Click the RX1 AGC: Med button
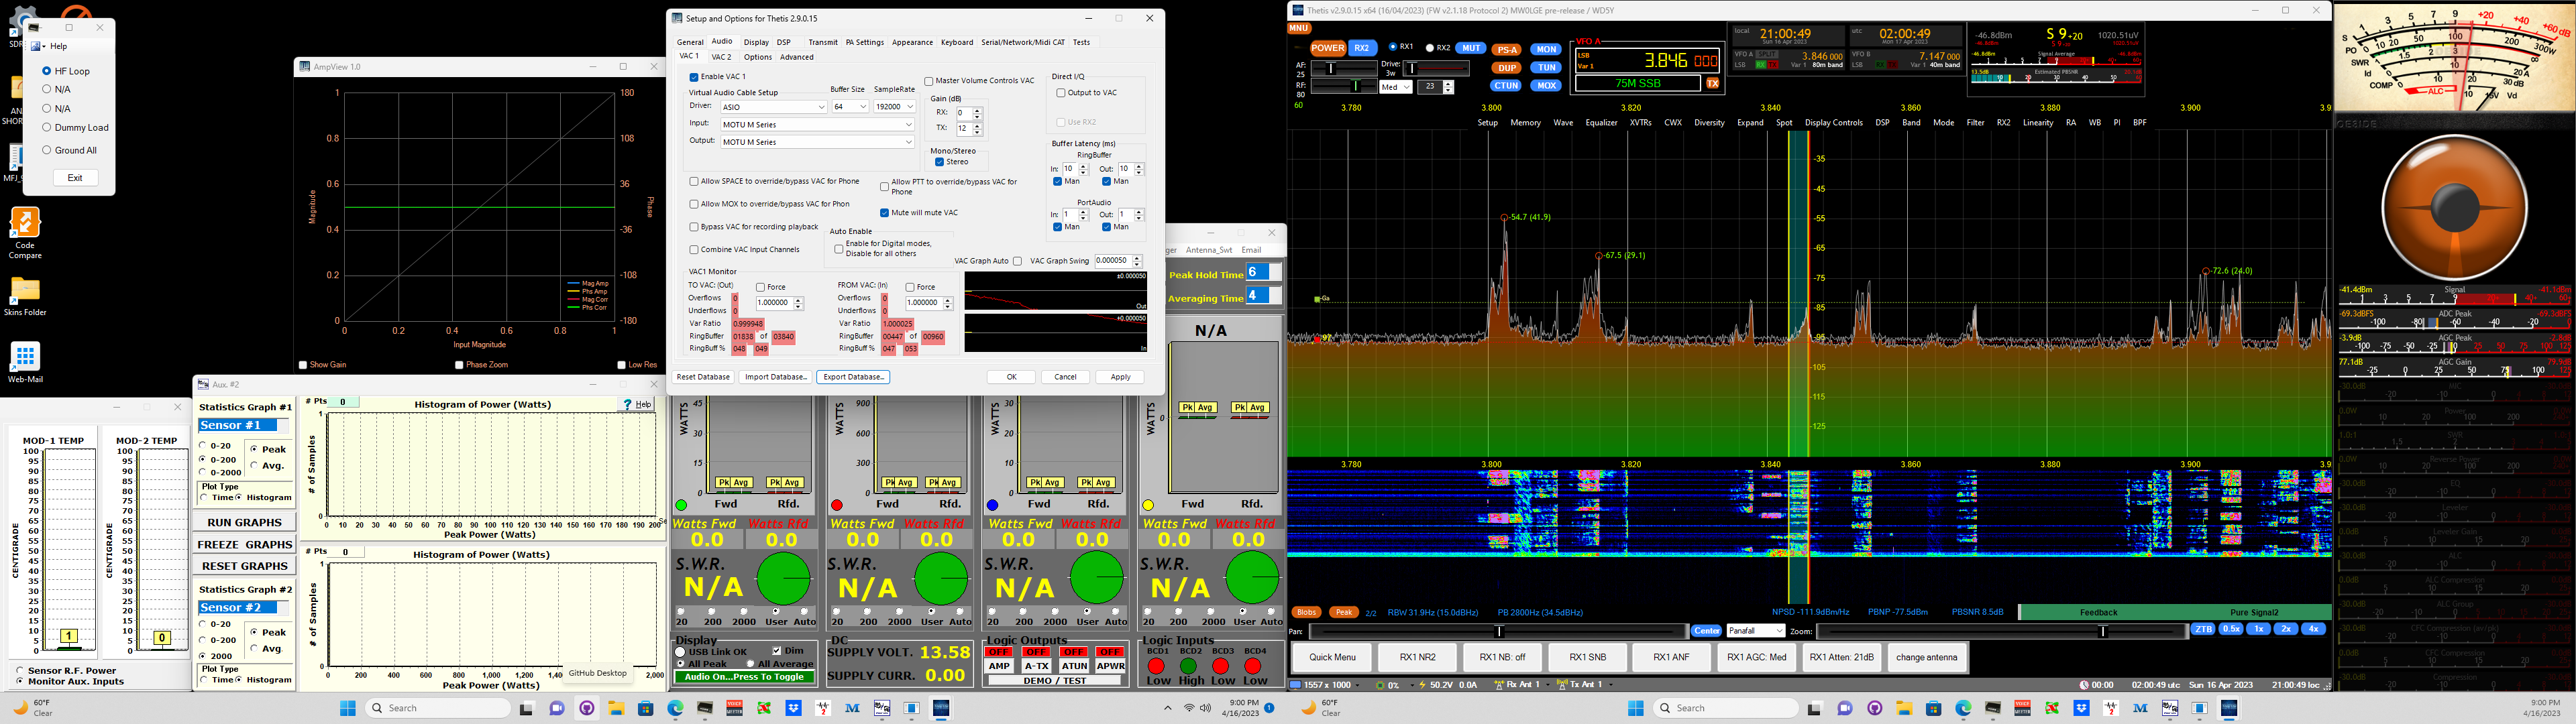Image resolution: width=2576 pixels, height=724 pixels. click(1757, 657)
